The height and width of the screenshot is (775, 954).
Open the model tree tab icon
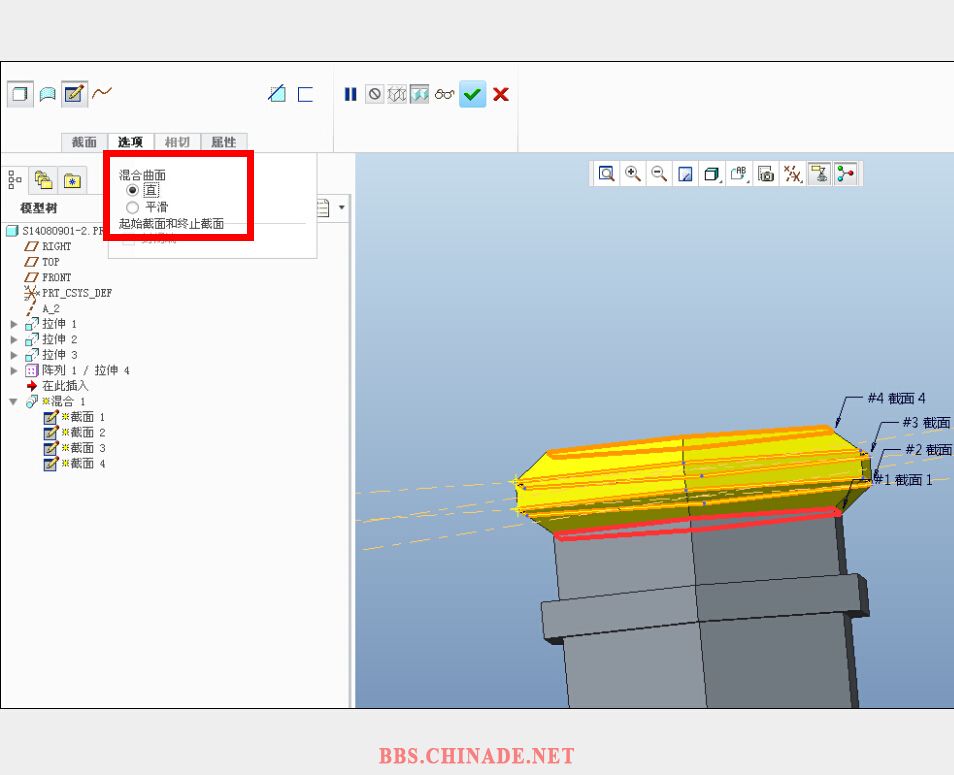pyautogui.click(x=15, y=180)
